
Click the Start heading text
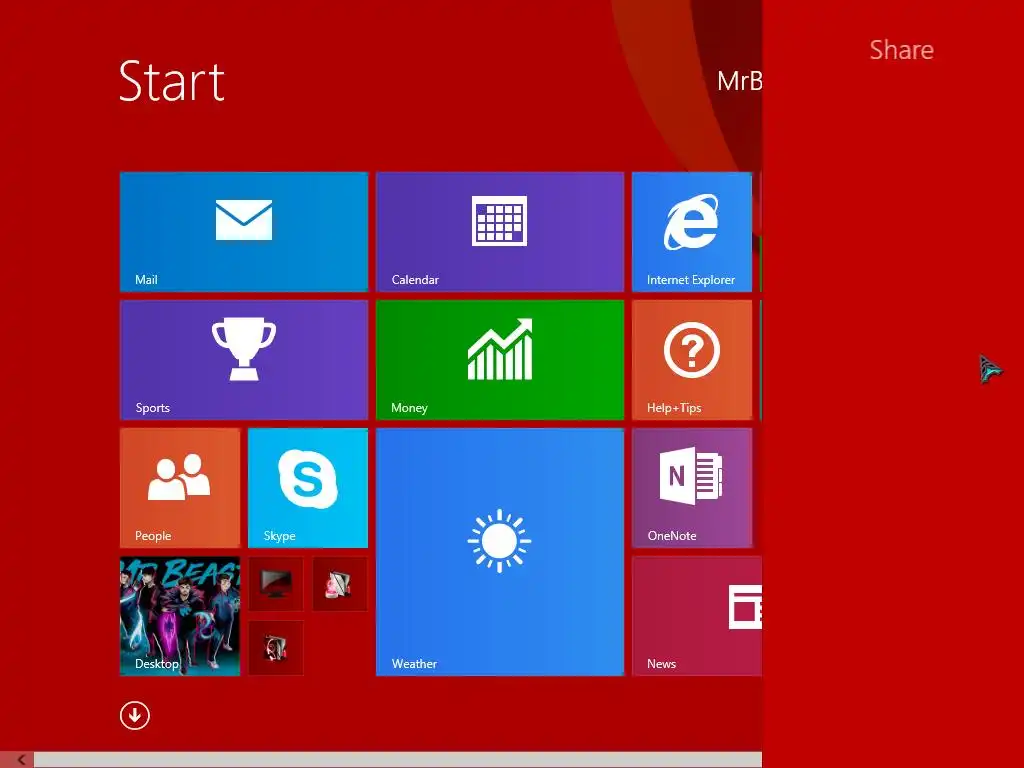172,81
